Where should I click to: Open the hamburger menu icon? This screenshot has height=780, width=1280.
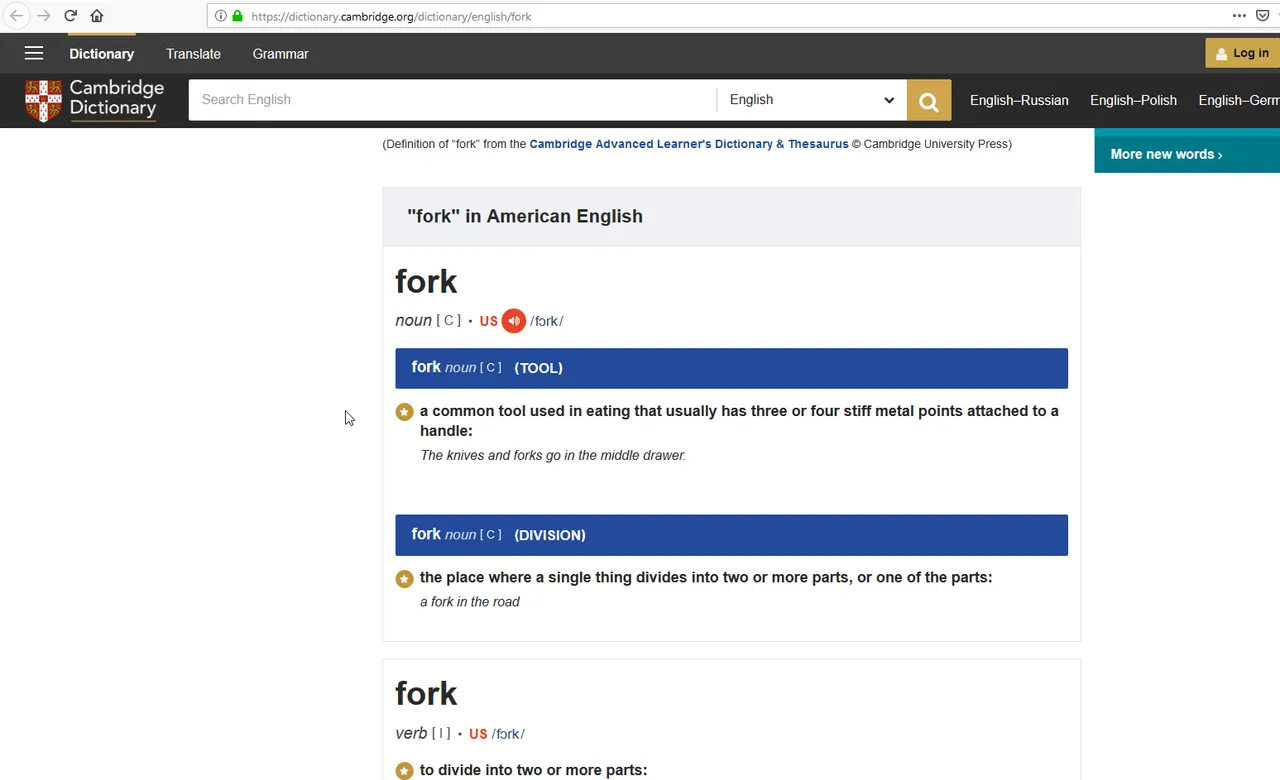pyautogui.click(x=34, y=54)
